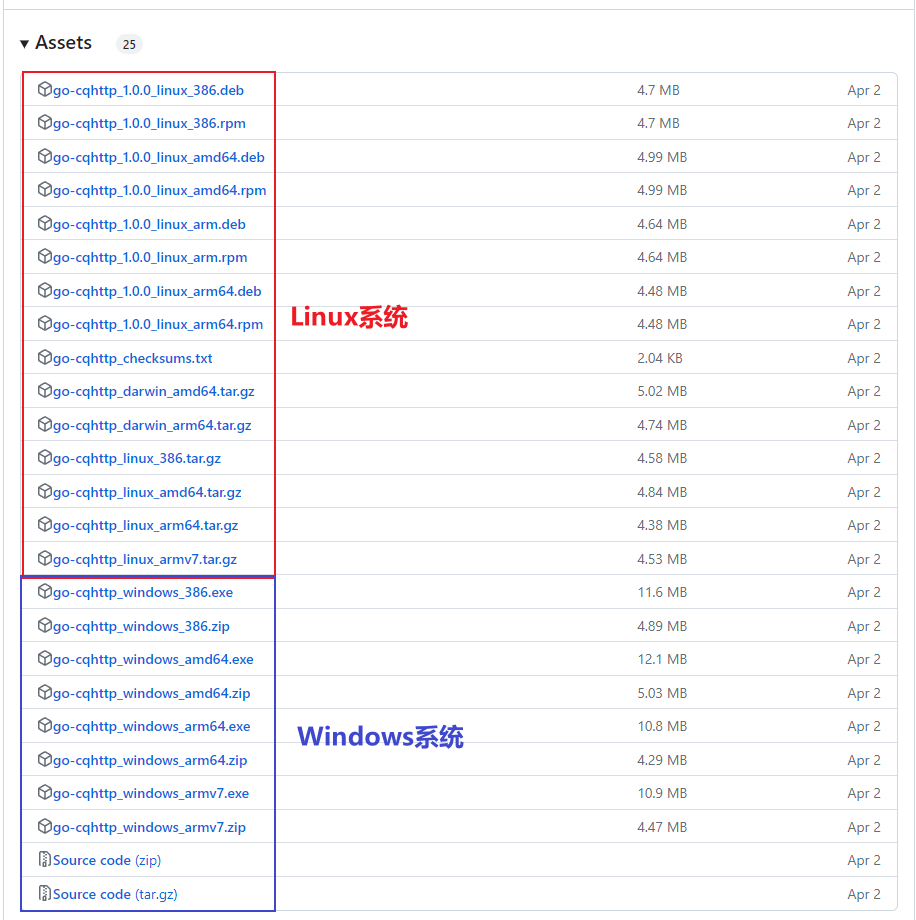Download go-cqhttp_1.0.0_linux_arm.rpm link
Viewport: 916px width, 920px height.
[150, 258]
